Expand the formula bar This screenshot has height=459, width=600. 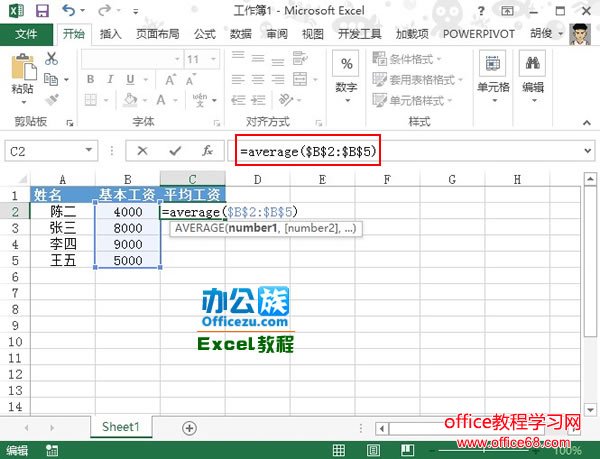[588, 151]
